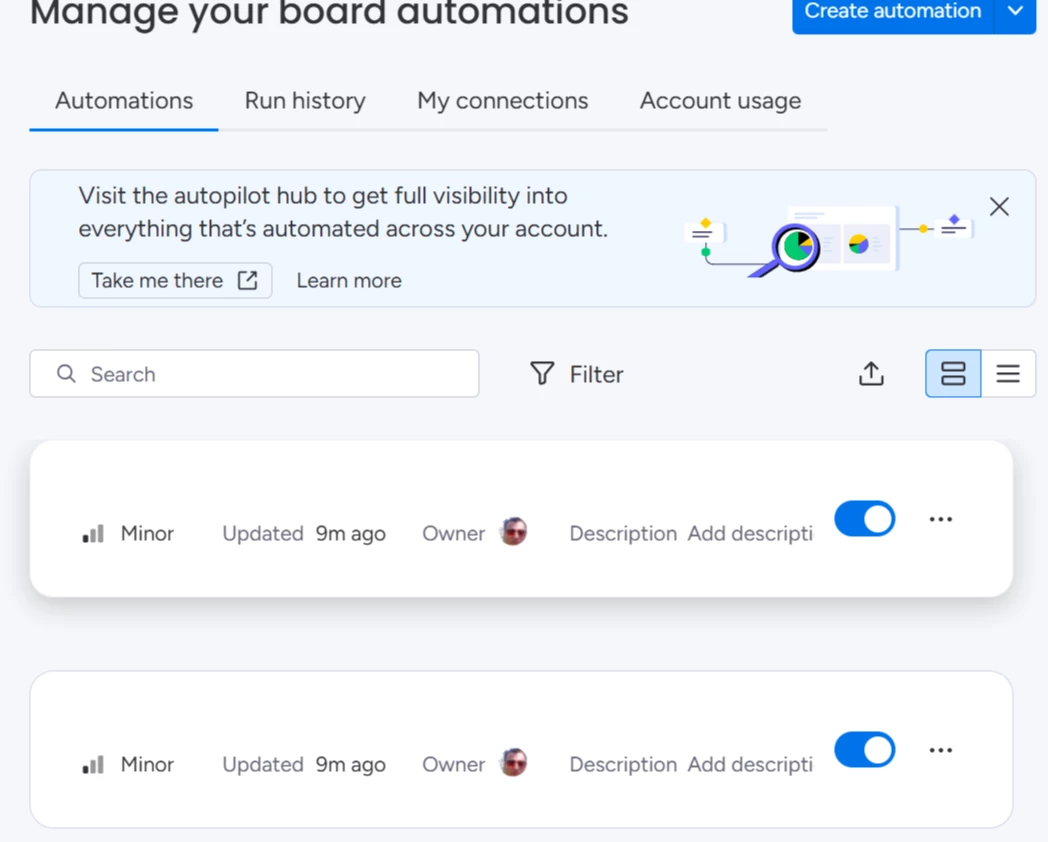
Task: Click the Minor severity icon in first card
Action: pyautogui.click(x=93, y=533)
